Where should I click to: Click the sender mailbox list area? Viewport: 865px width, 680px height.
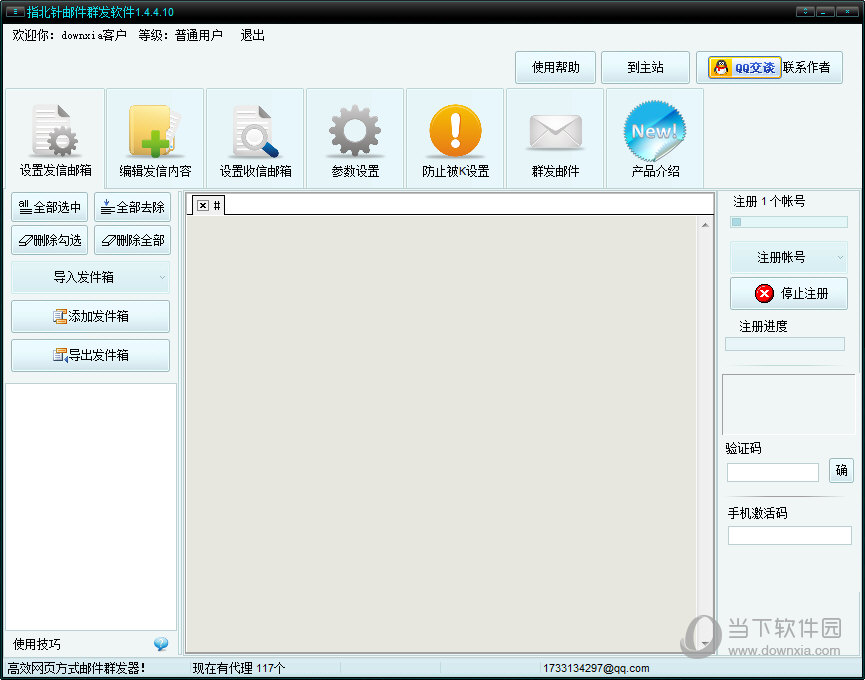coord(90,507)
